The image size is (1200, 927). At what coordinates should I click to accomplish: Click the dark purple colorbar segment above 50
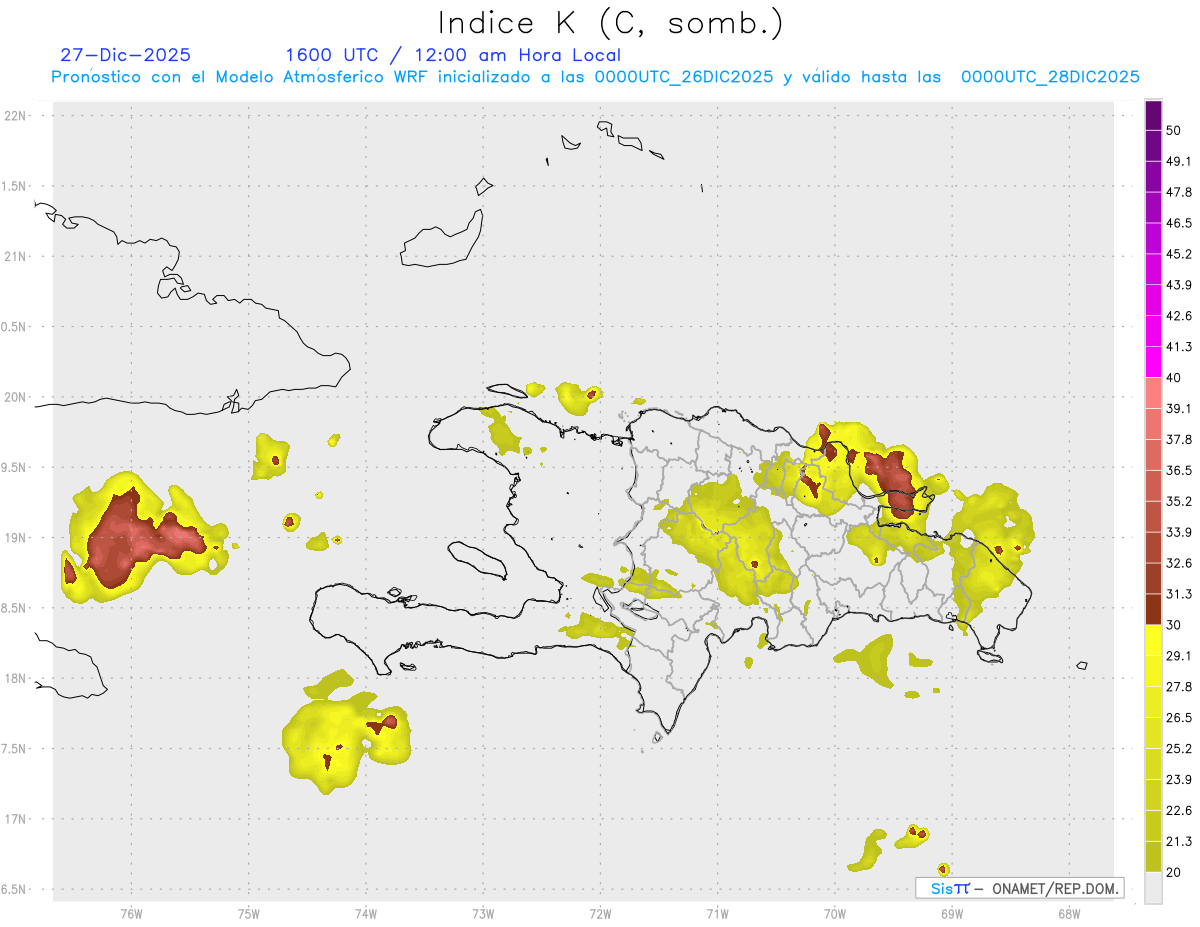pyautogui.click(x=1154, y=115)
